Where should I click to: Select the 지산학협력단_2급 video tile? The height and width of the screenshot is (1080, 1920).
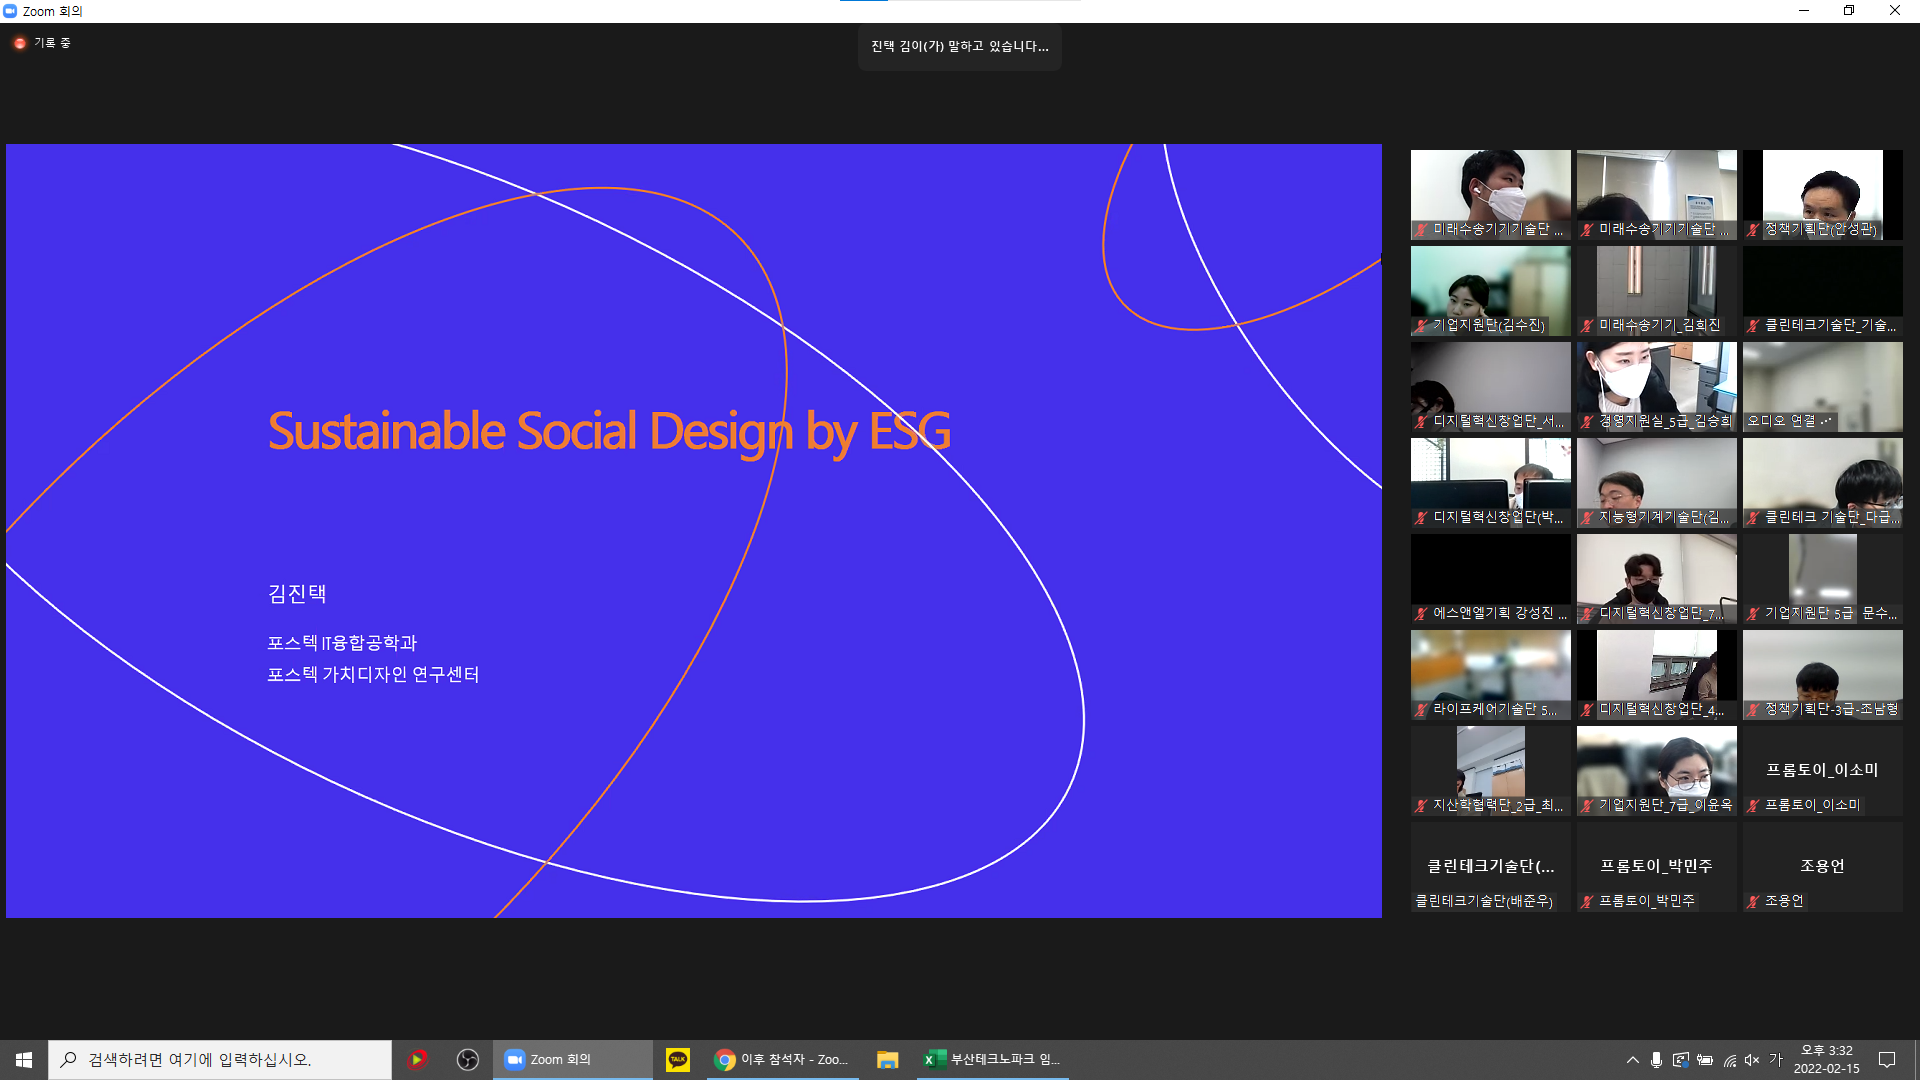pyautogui.click(x=1490, y=771)
